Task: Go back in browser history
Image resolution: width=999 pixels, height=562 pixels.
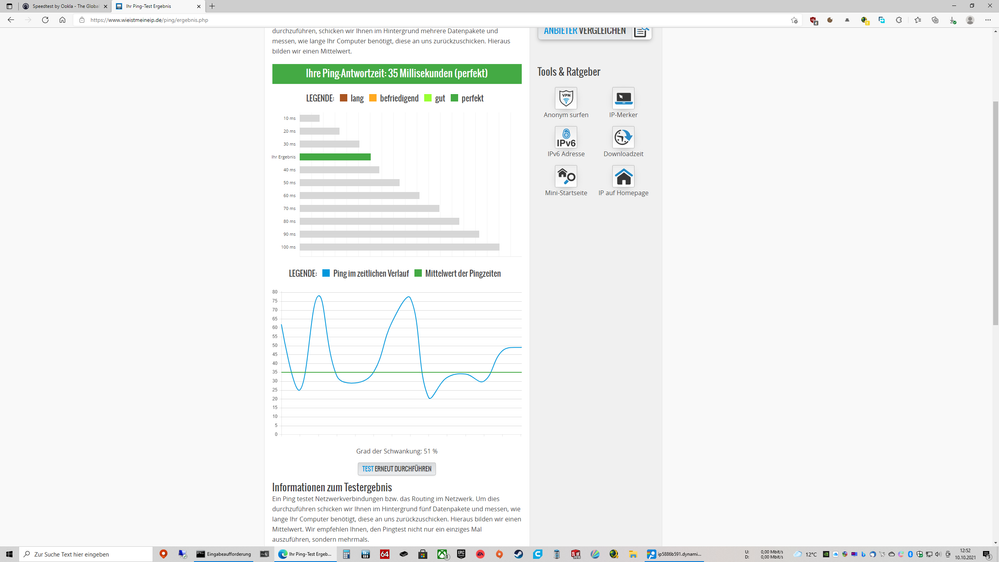Action: coord(11,20)
